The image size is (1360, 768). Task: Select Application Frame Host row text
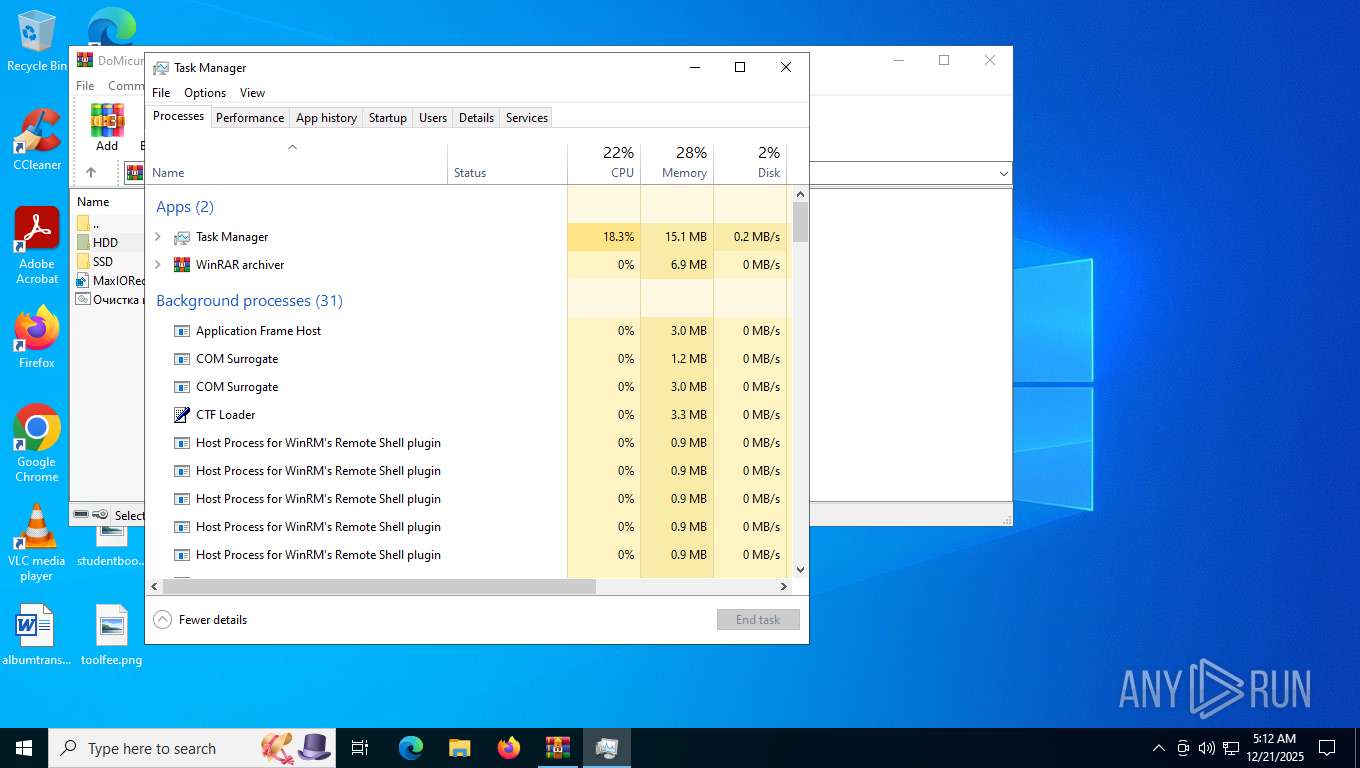click(x=258, y=331)
